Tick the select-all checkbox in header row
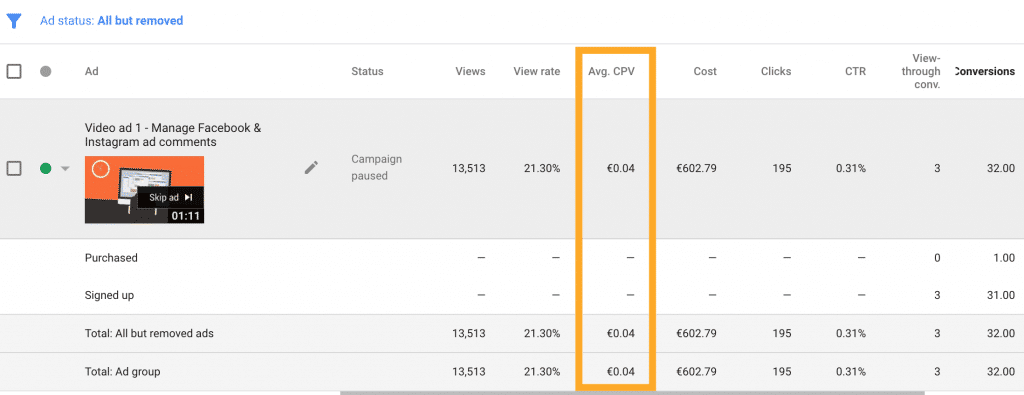The width and height of the screenshot is (1024, 395). click(14, 71)
